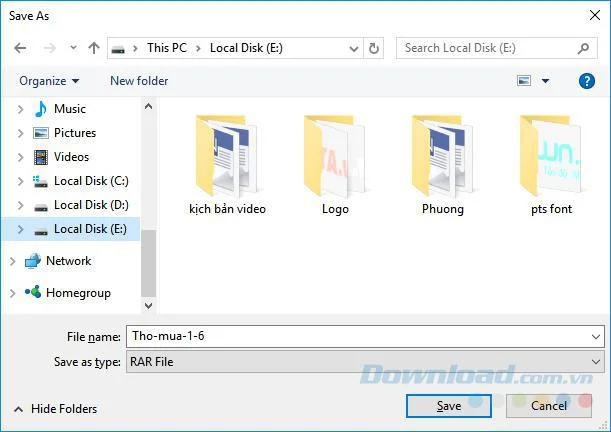
Task: Open the view options dropdown arrow
Action: click(x=546, y=81)
